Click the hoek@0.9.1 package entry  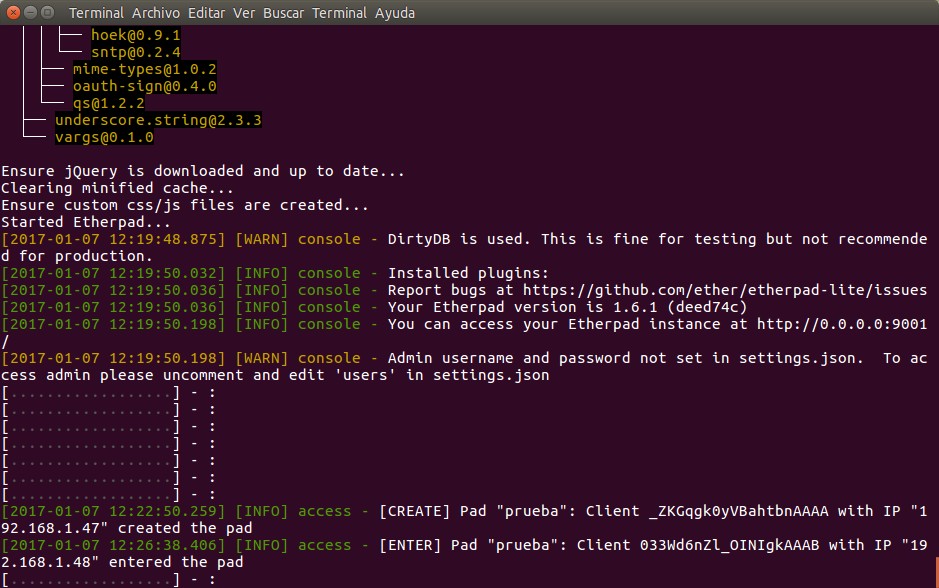click(121, 35)
